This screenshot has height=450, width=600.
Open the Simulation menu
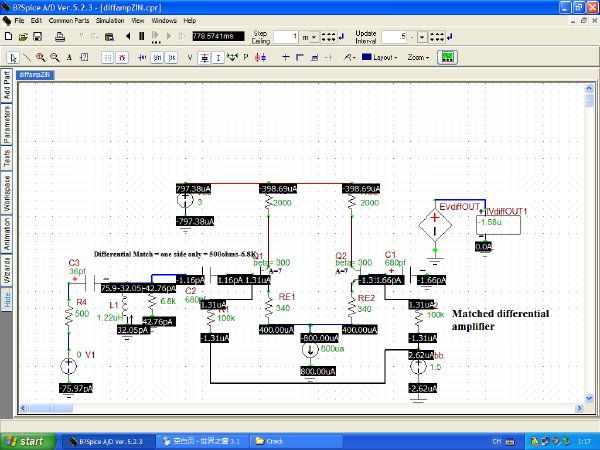coord(110,21)
